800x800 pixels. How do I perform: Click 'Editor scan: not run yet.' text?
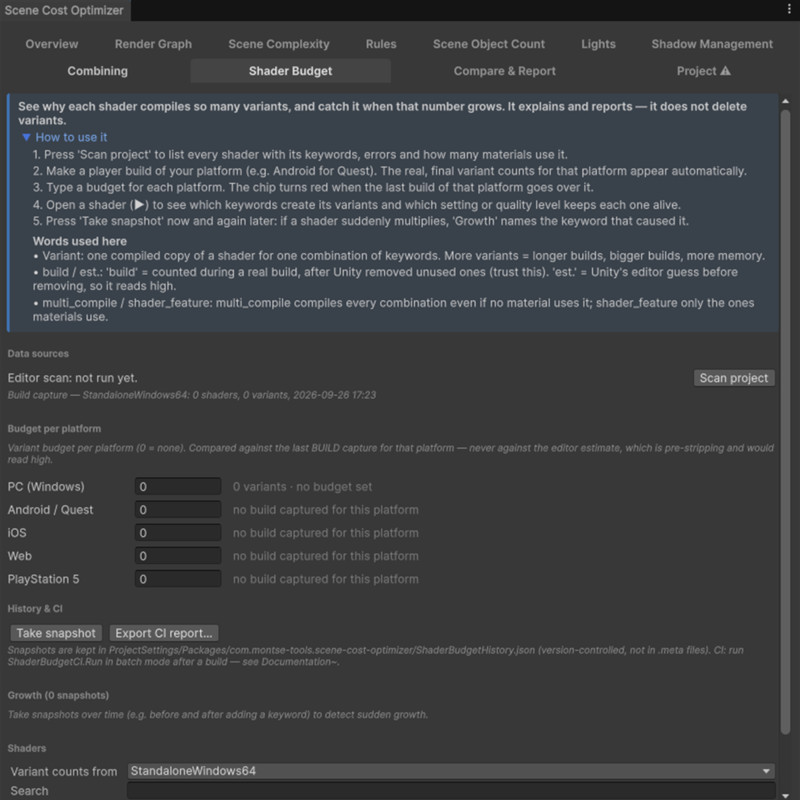point(72,378)
